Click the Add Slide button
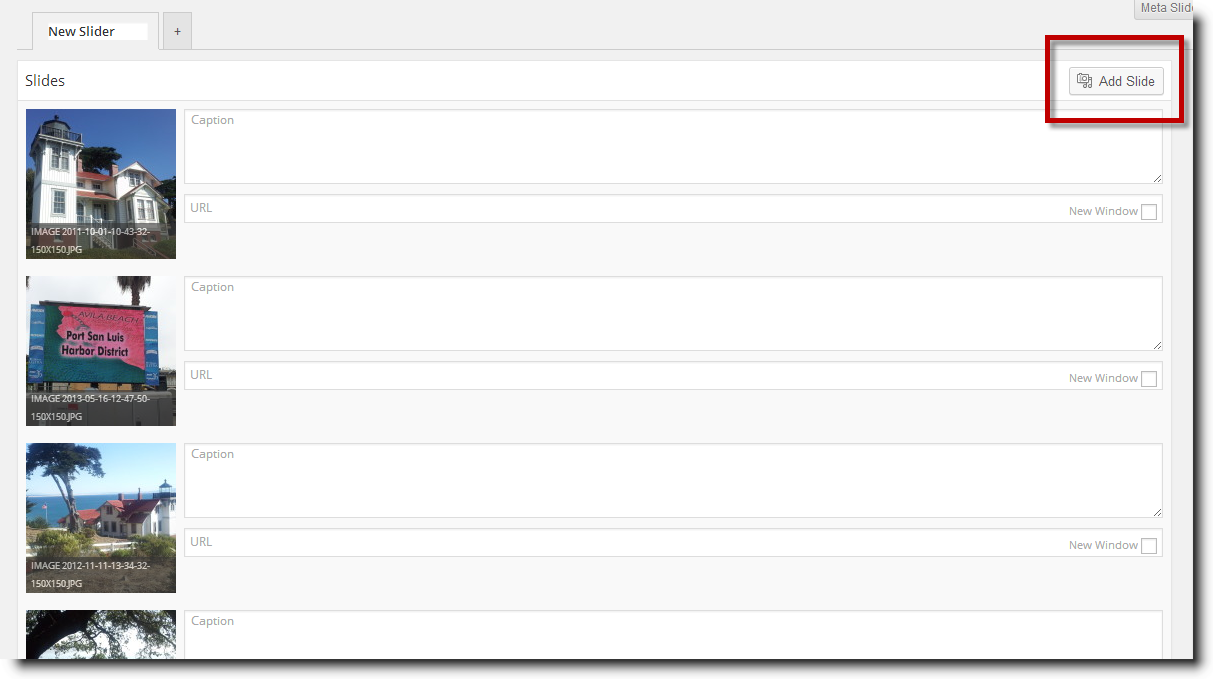 click(1116, 81)
